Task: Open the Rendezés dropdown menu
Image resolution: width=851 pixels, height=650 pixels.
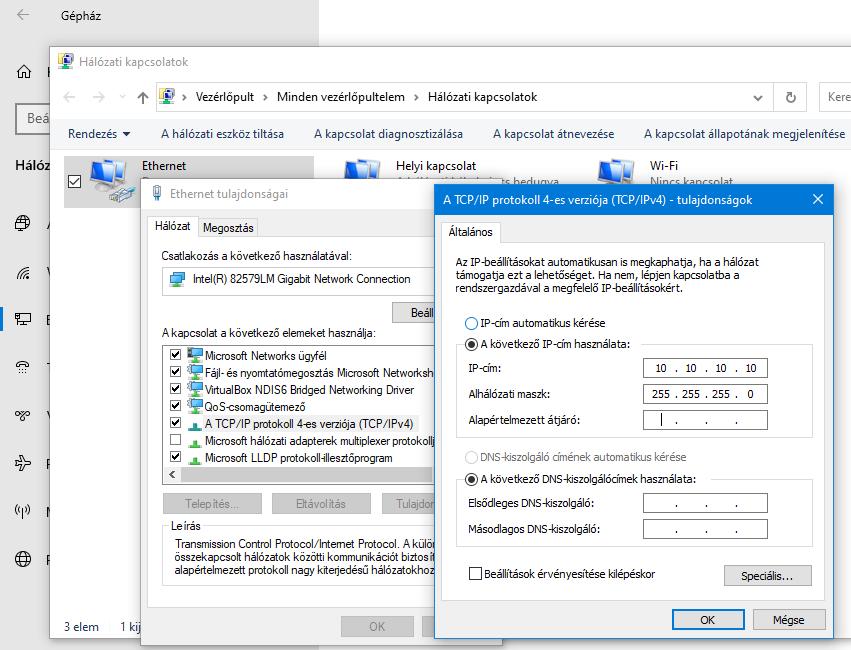Action: tap(98, 134)
